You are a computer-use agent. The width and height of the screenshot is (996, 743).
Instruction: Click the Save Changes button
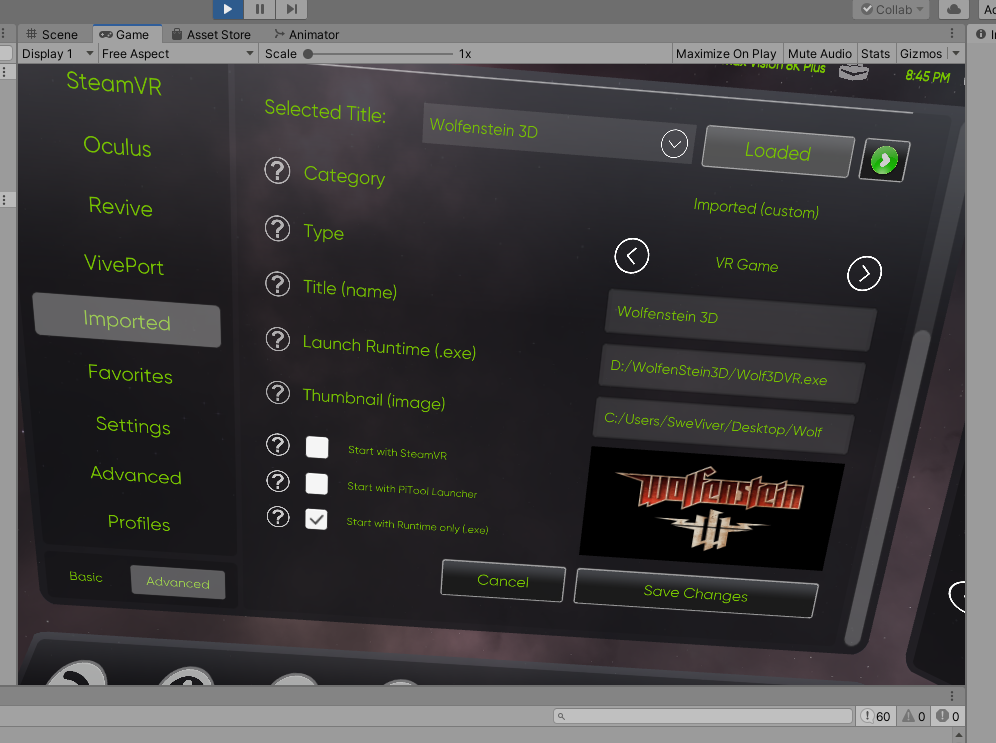coord(696,593)
